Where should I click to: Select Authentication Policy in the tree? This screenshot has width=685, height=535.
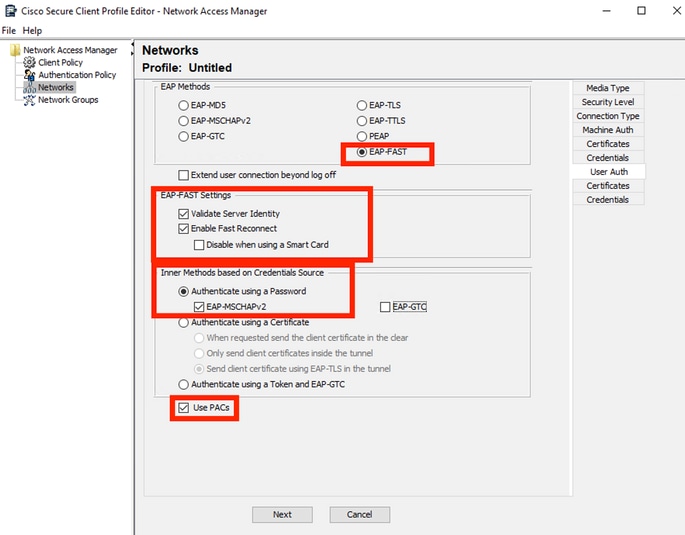point(77,75)
